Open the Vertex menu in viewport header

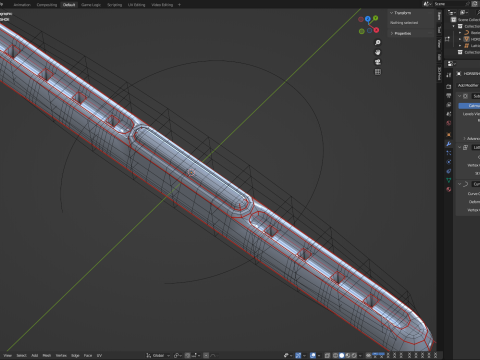point(61,355)
